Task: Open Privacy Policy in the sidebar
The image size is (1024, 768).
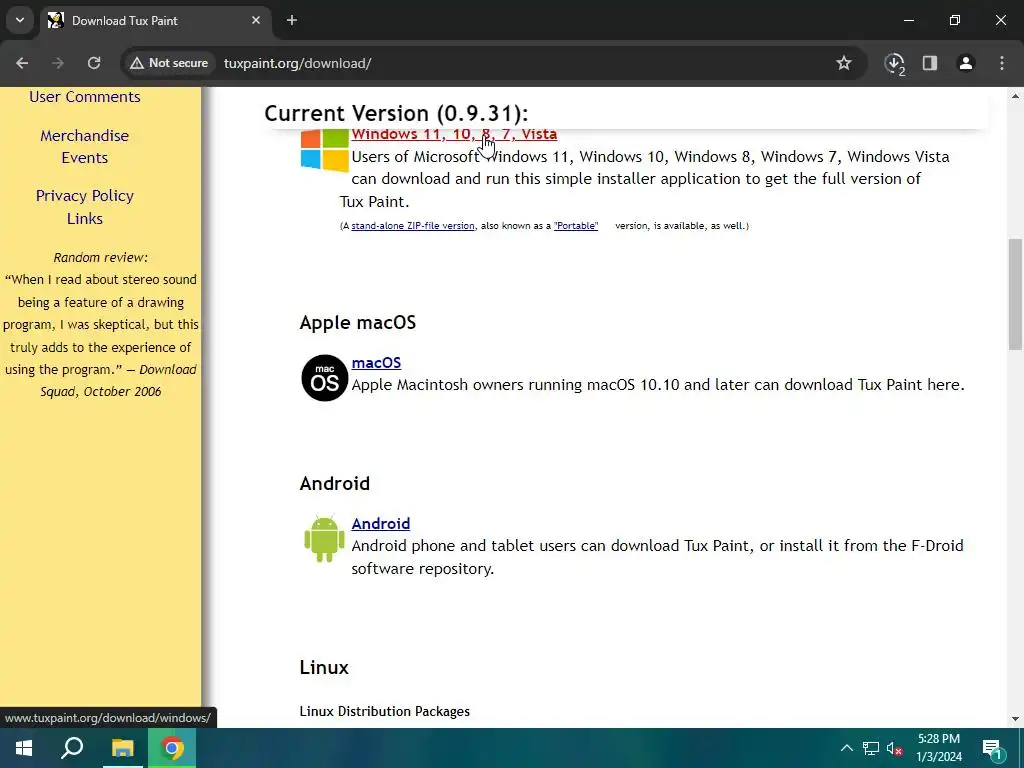Action: (85, 196)
